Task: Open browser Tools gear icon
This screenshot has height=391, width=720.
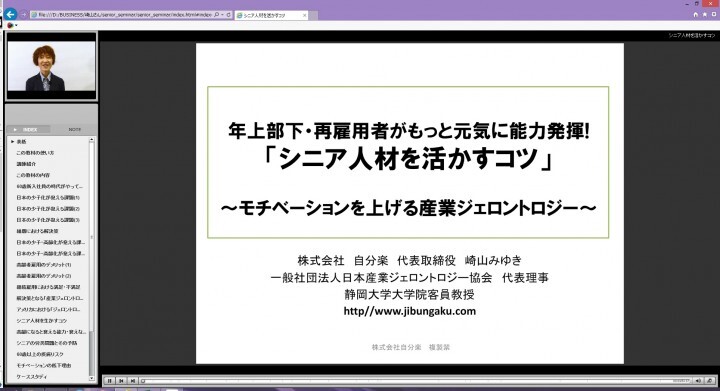Action: 714,15
